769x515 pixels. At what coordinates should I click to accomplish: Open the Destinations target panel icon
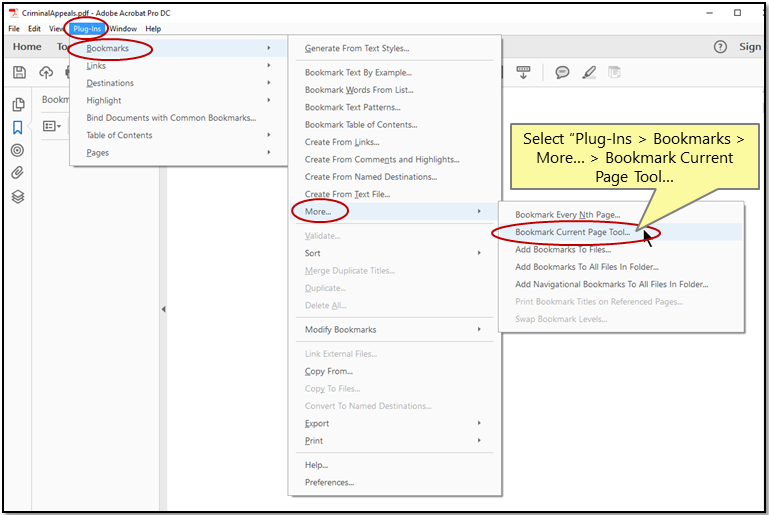(18, 150)
